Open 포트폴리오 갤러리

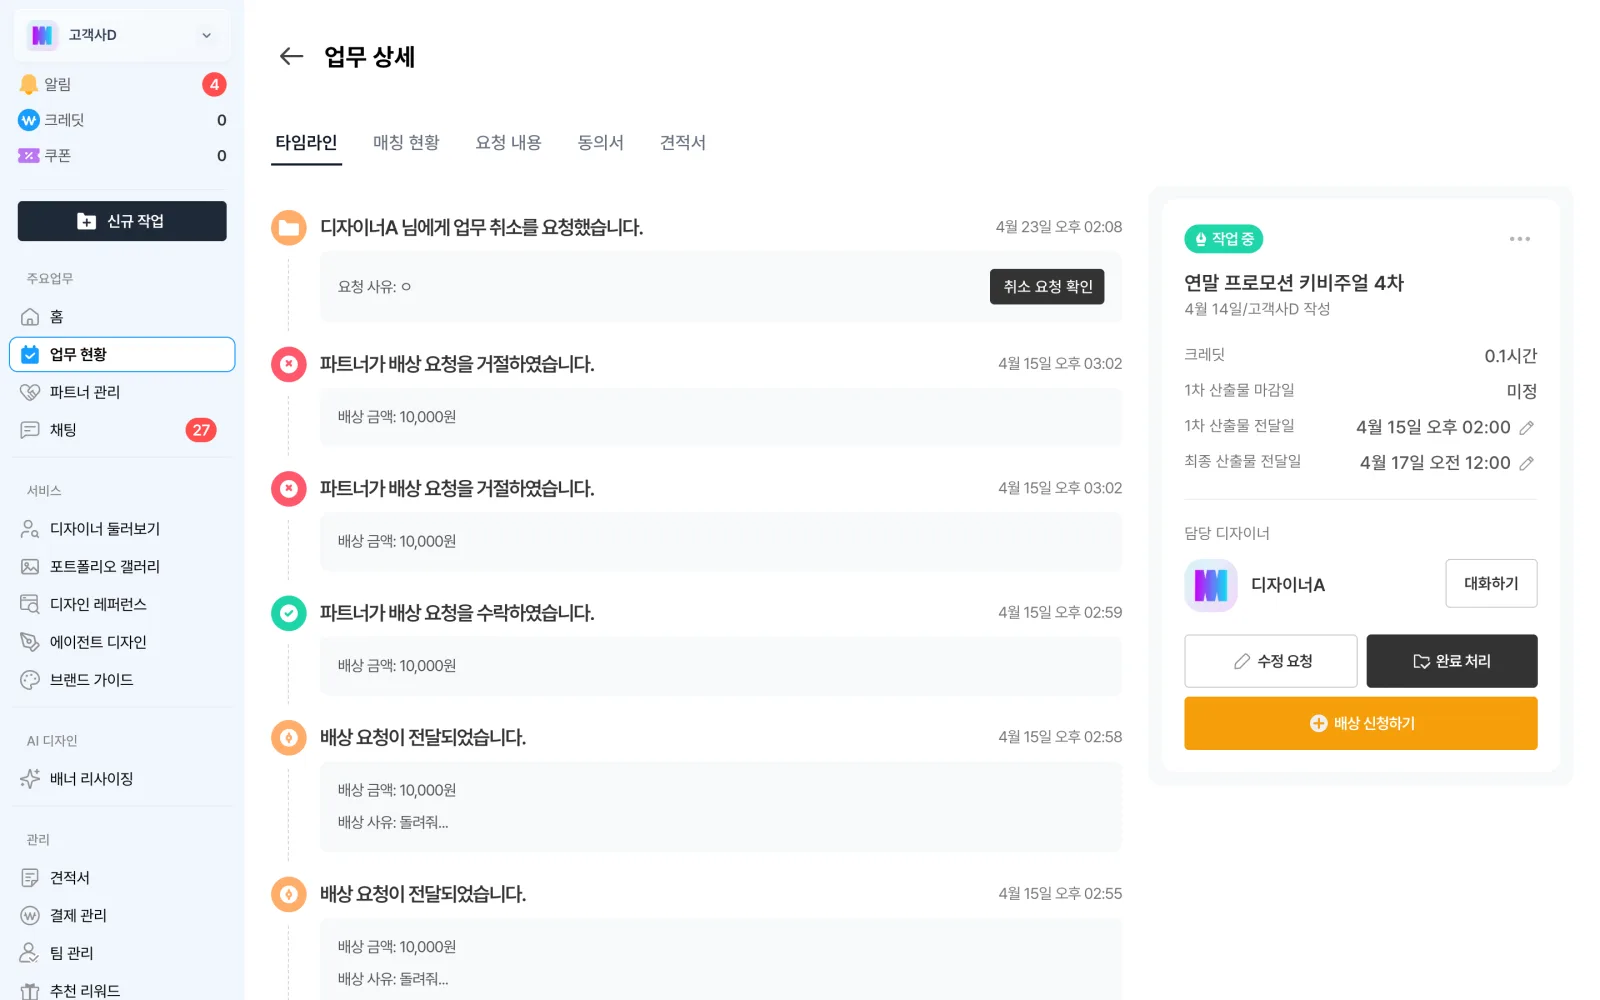click(122, 567)
